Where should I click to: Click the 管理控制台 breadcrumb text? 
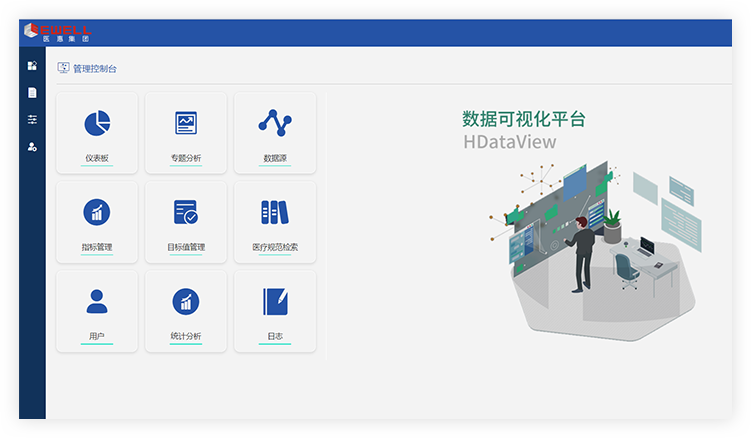pos(95,69)
